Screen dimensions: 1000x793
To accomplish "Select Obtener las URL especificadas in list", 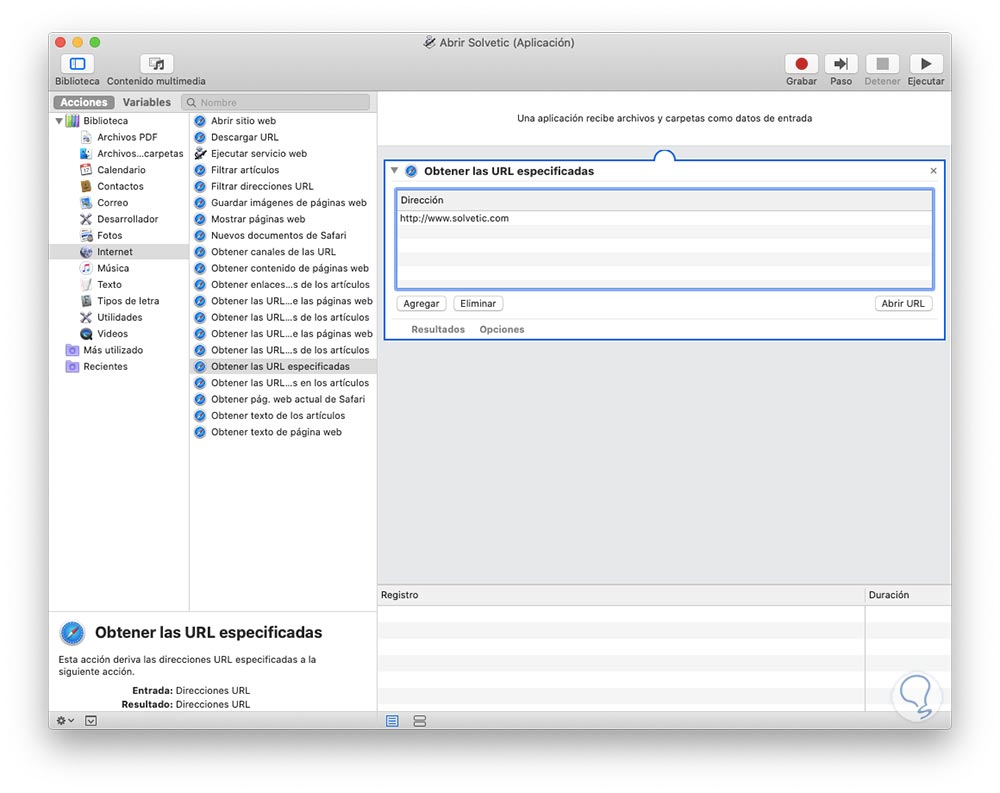I will (283, 366).
